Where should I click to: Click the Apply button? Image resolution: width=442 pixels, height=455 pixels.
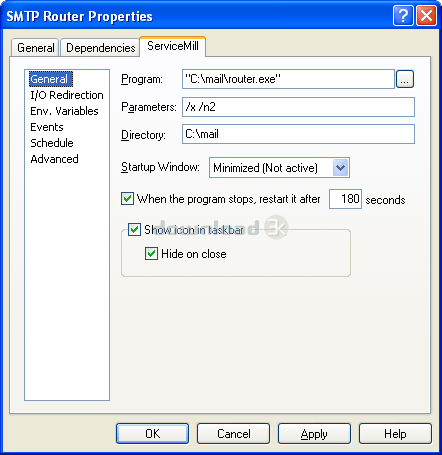point(314,434)
